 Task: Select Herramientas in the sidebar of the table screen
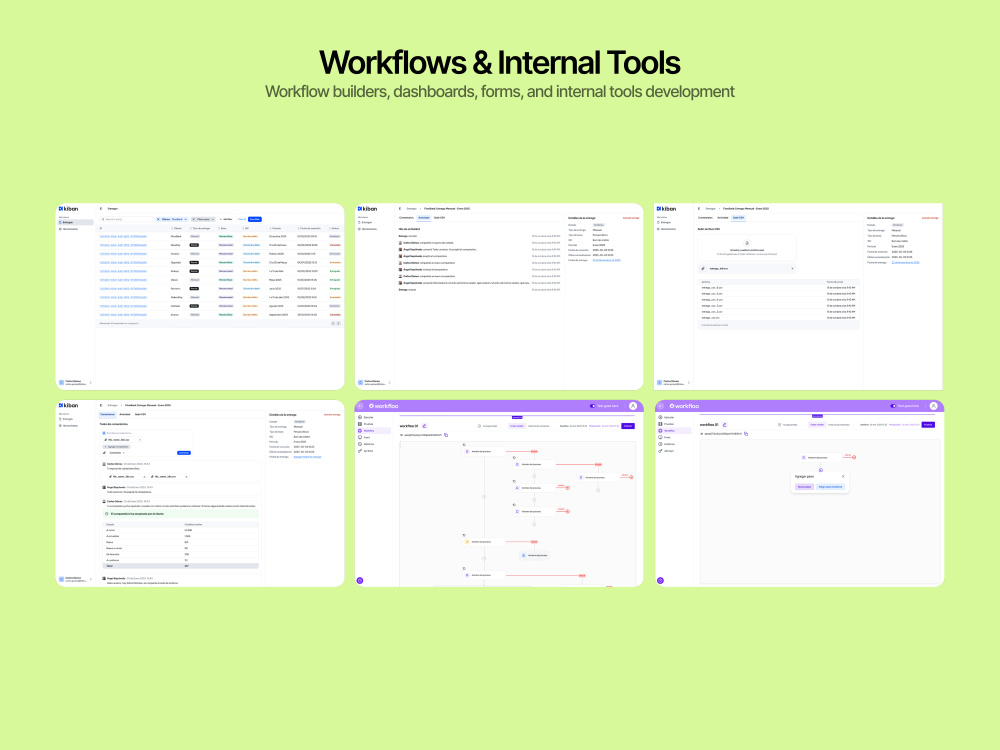(x=76, y=229)
